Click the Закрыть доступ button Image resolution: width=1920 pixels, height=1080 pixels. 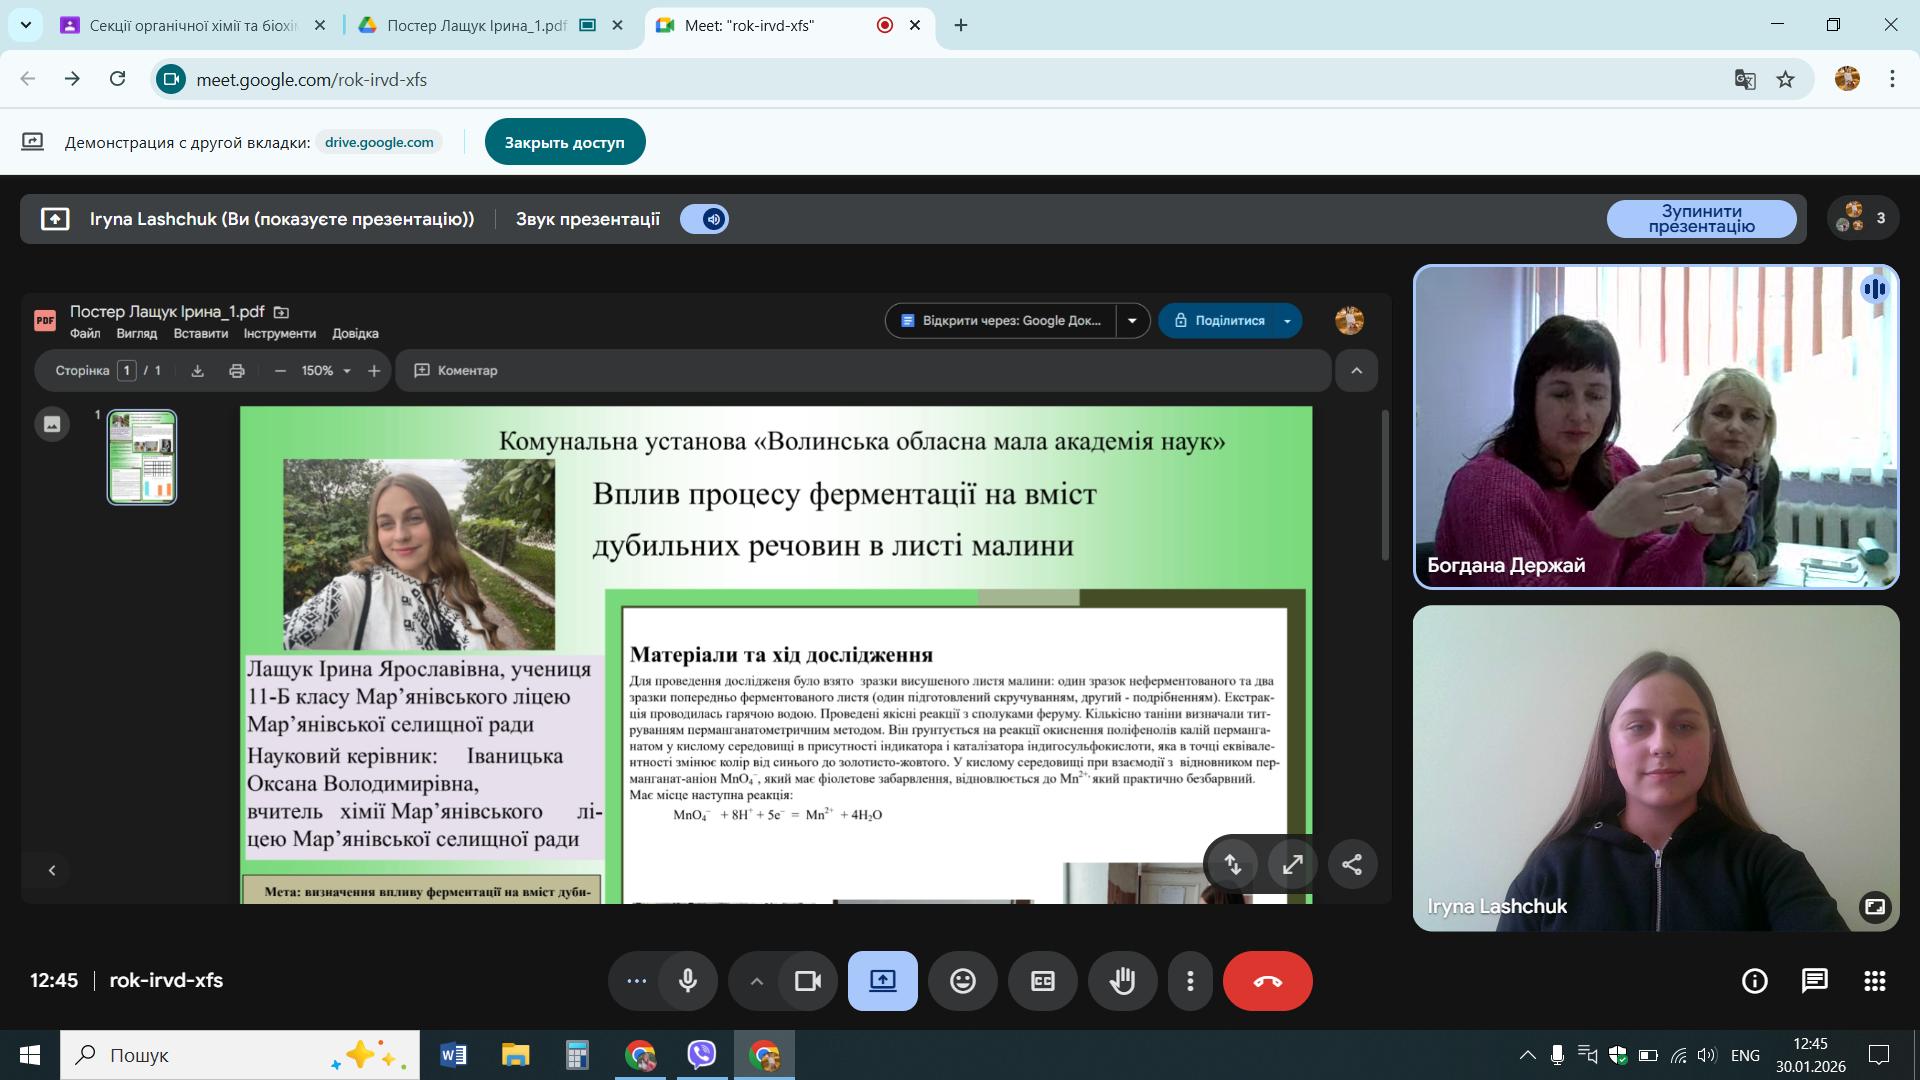tap(564, 142)
